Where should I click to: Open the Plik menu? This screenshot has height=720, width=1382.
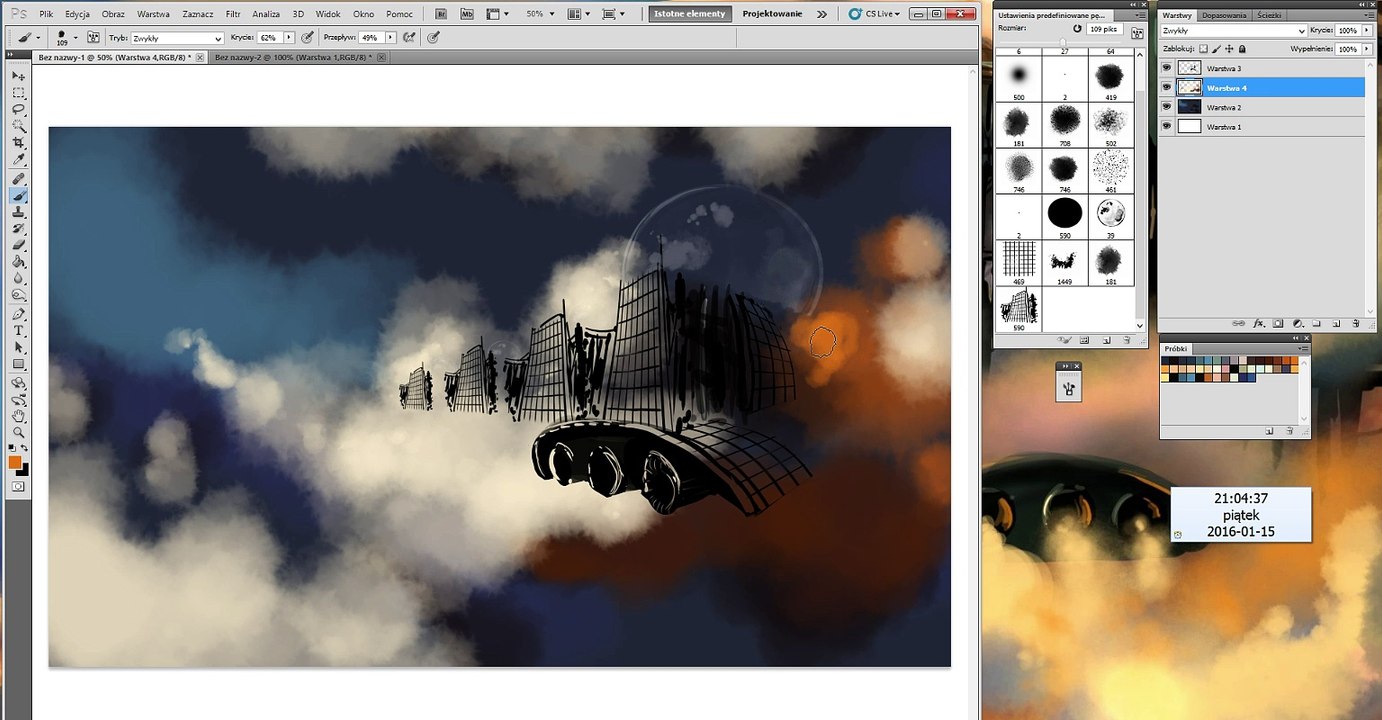click(46, 14)
